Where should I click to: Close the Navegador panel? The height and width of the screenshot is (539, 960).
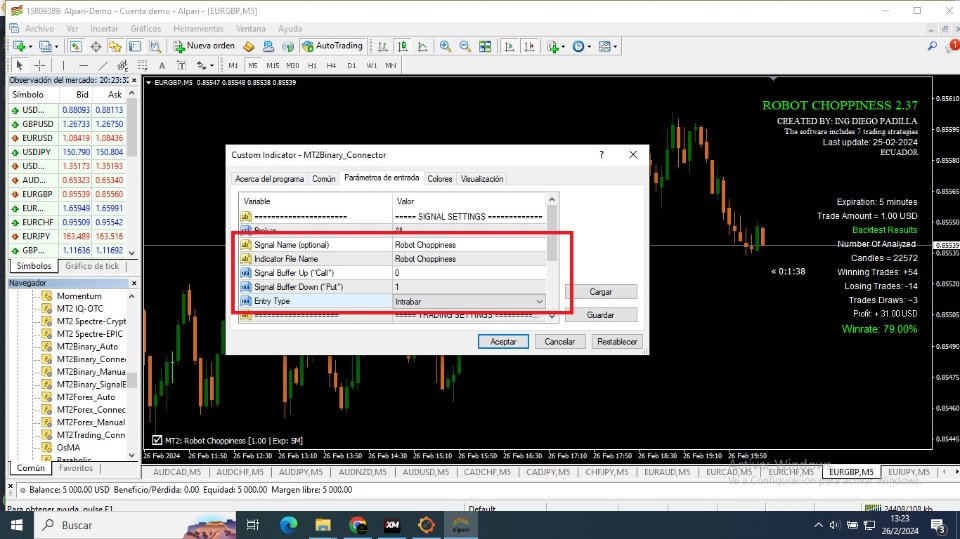tap(133, 283)
